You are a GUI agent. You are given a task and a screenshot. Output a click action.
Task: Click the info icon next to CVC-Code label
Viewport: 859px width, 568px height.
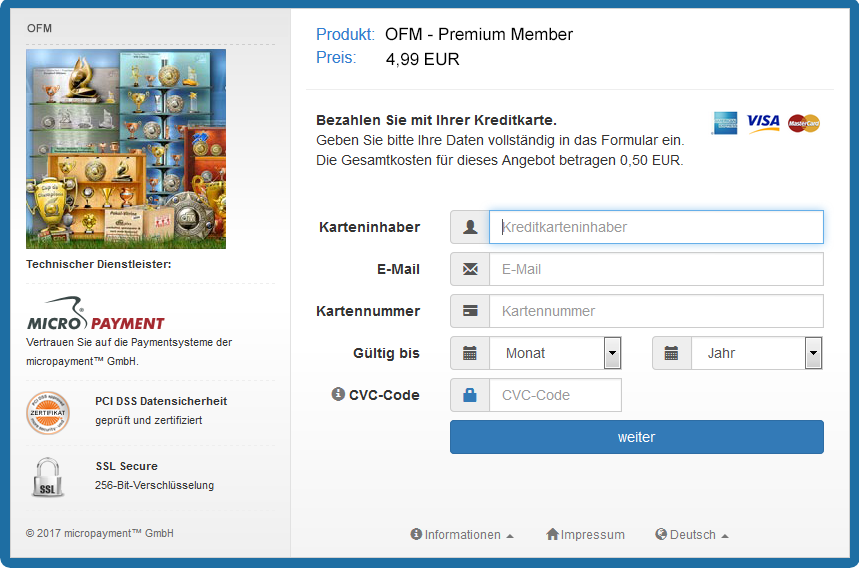pos(338,394)
